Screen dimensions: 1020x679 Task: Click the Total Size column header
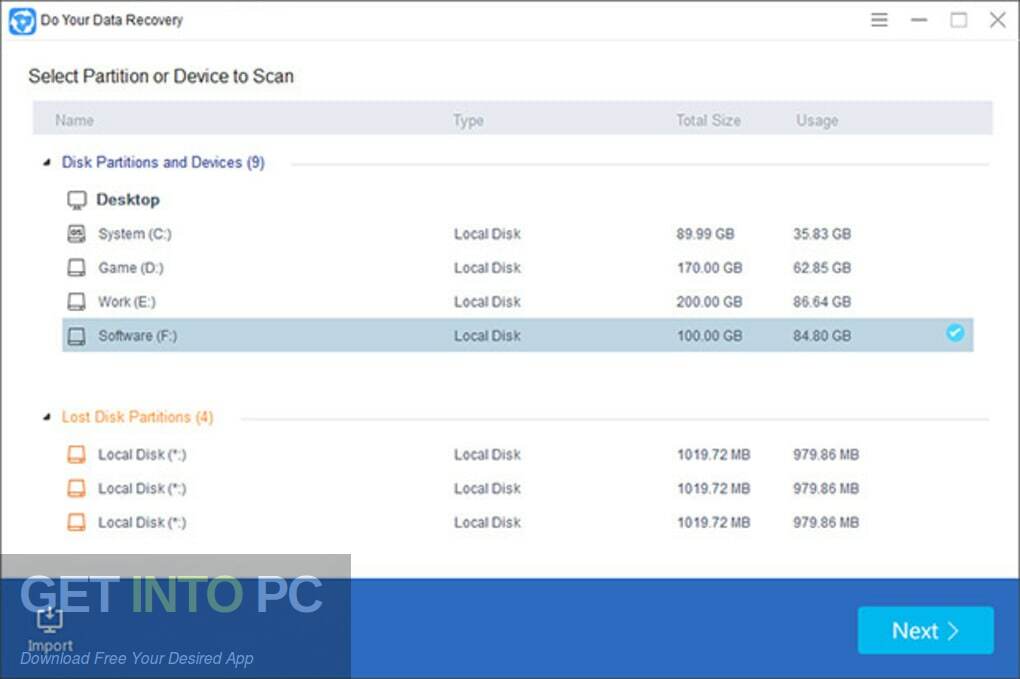pos(708,120)
